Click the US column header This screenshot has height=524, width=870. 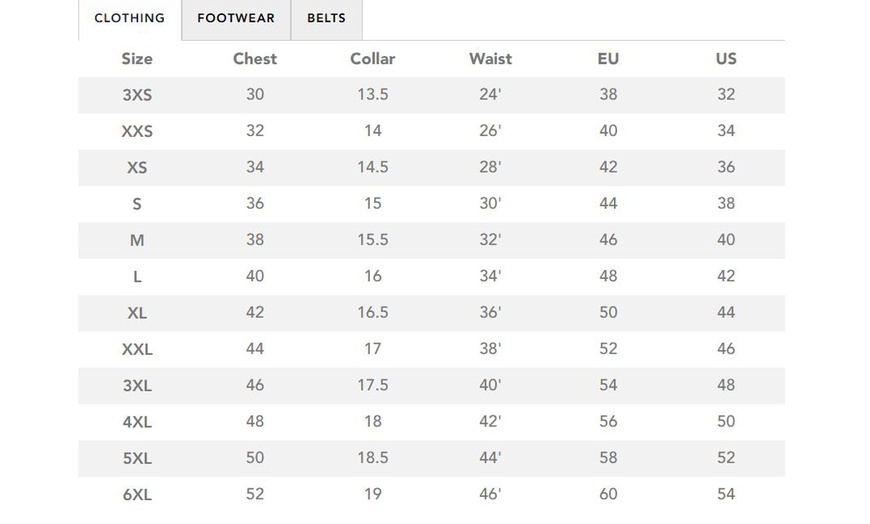(x=726, y=59)
